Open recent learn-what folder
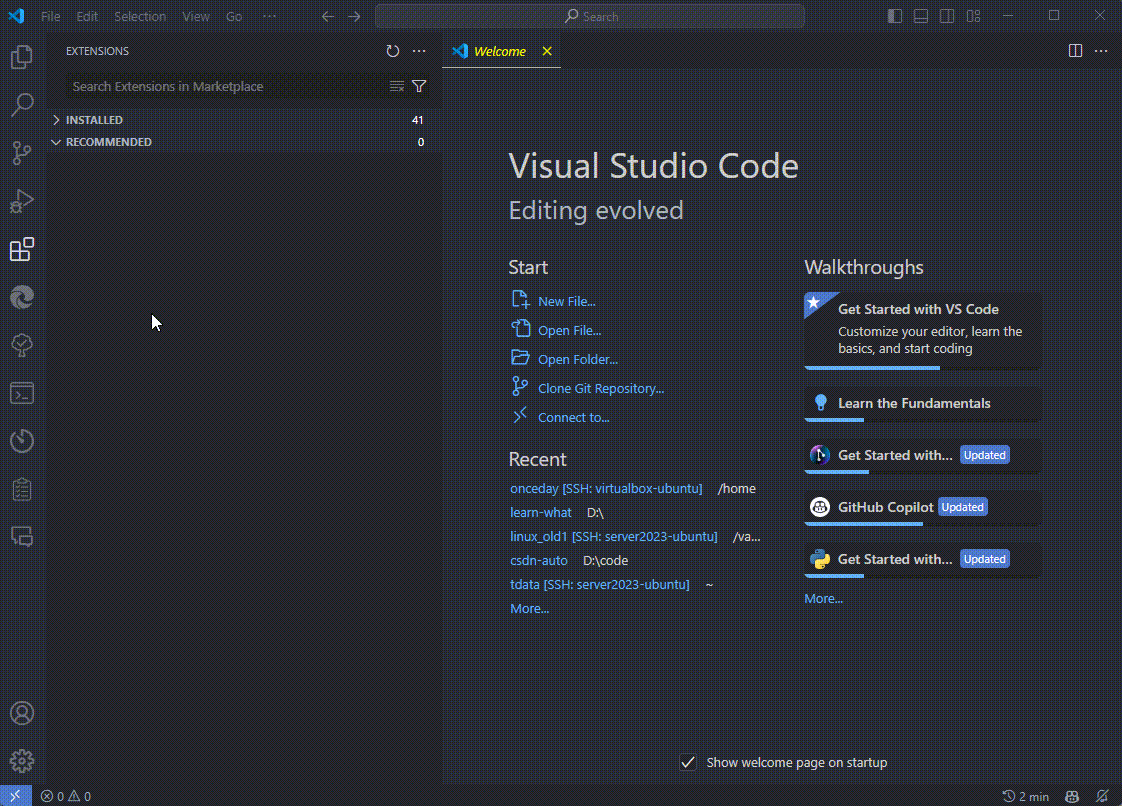The width and height of the screenshot is (1122, 806). coord(541,513)
